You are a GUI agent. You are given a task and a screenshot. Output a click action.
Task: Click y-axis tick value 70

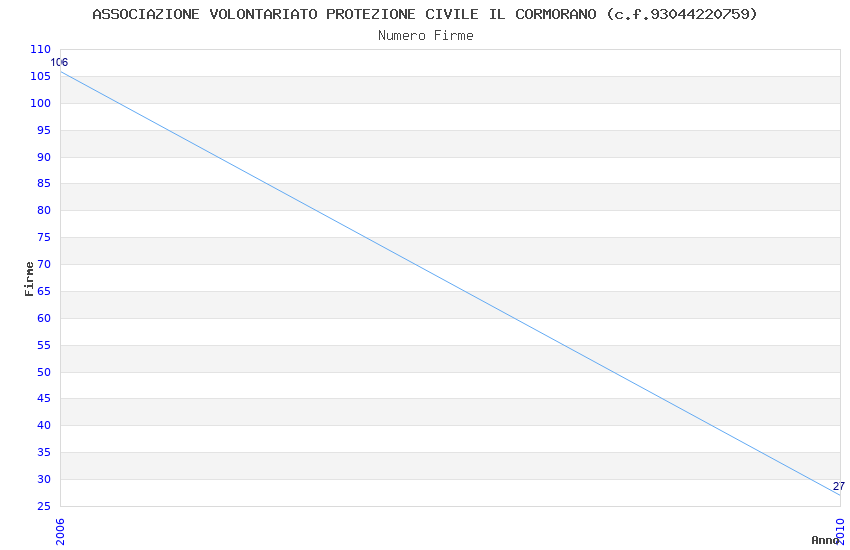pos(44,264)
